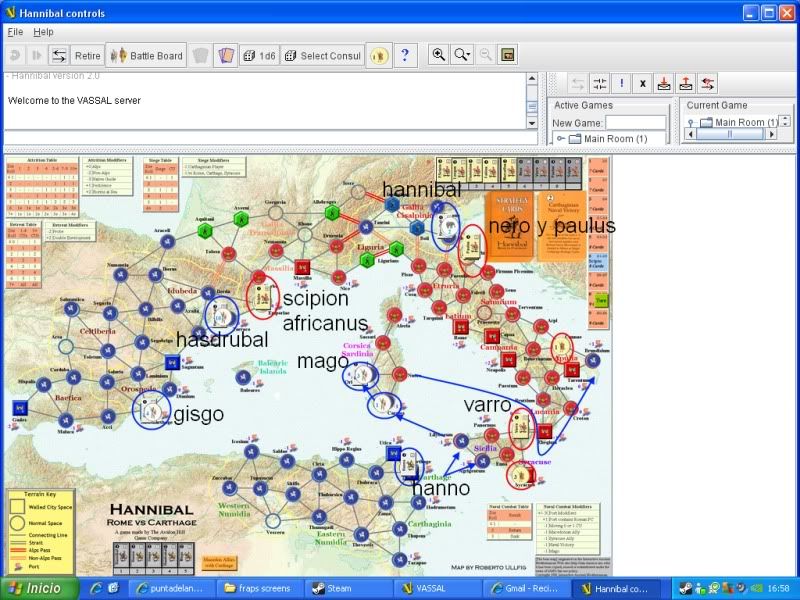Click the blue Saguntum walled city square
Screen dimensions: 800x600
[172, 363]
